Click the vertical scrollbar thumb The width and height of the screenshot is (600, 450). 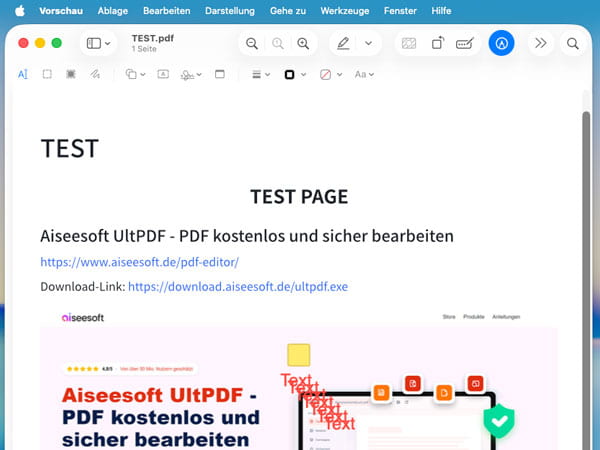pos(586,279)
